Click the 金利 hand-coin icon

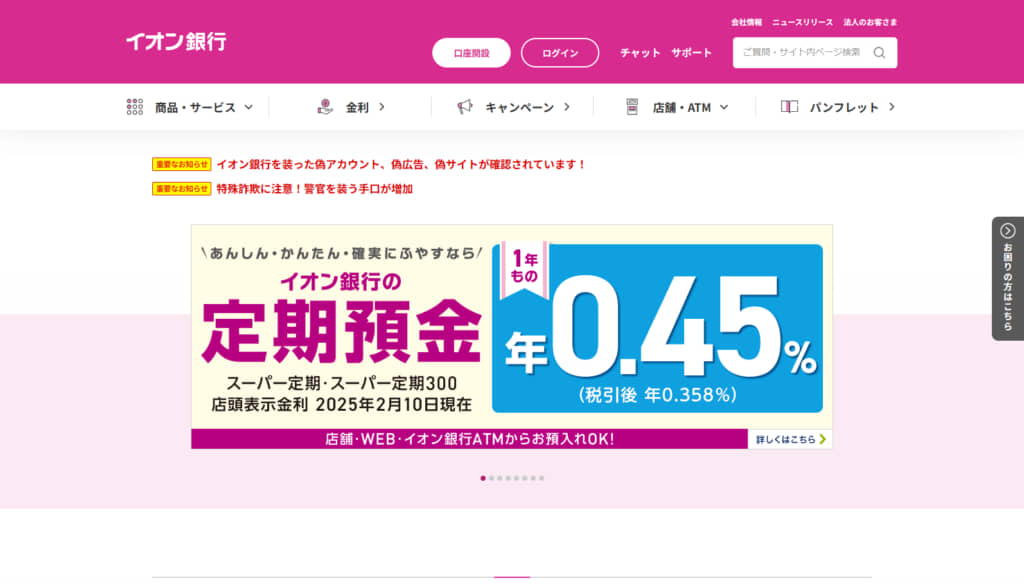click(324, 107)
